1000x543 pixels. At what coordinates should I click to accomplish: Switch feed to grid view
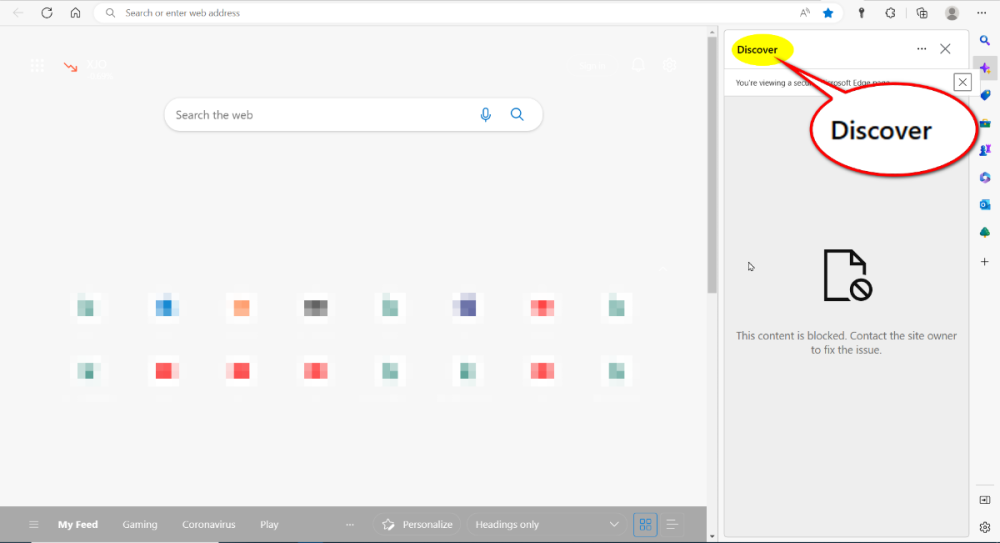click(645, 524)
